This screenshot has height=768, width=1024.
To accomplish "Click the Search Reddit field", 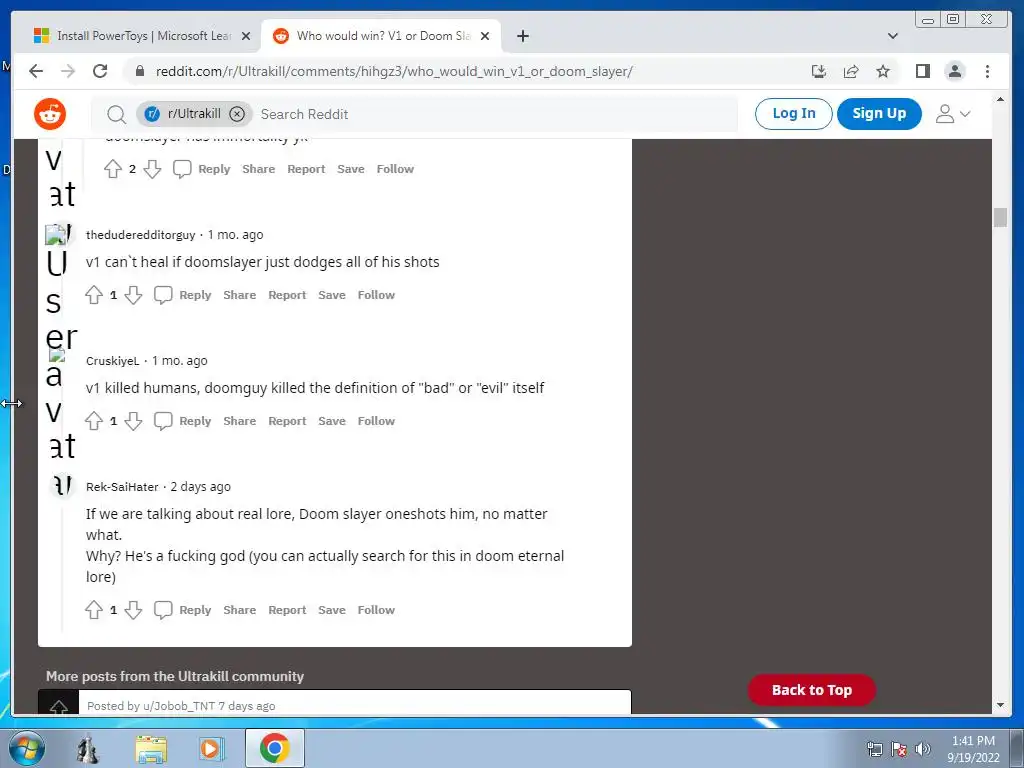I will coord(496,114).
